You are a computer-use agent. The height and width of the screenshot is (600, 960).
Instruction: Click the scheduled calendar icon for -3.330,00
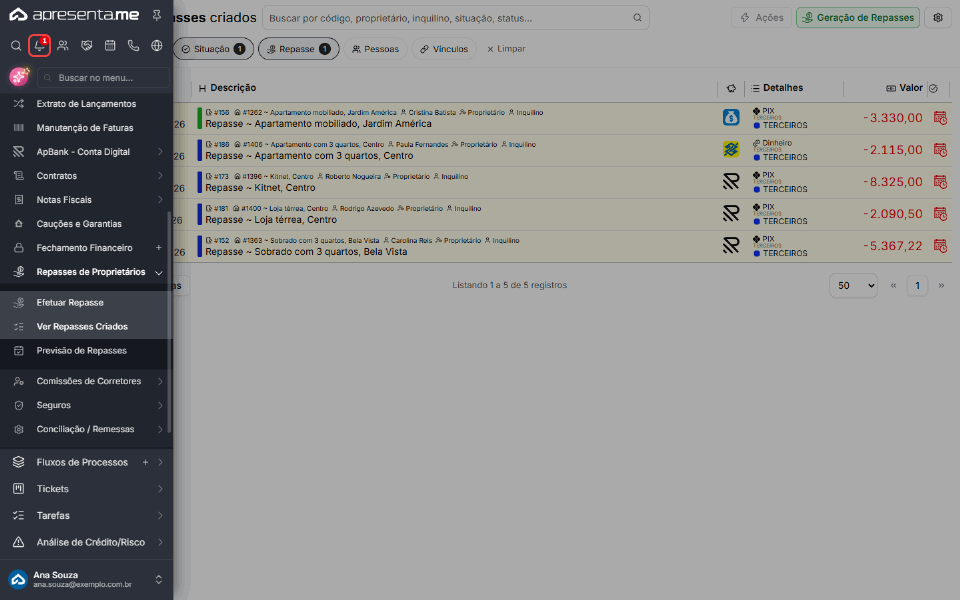[x=940, y=118]
